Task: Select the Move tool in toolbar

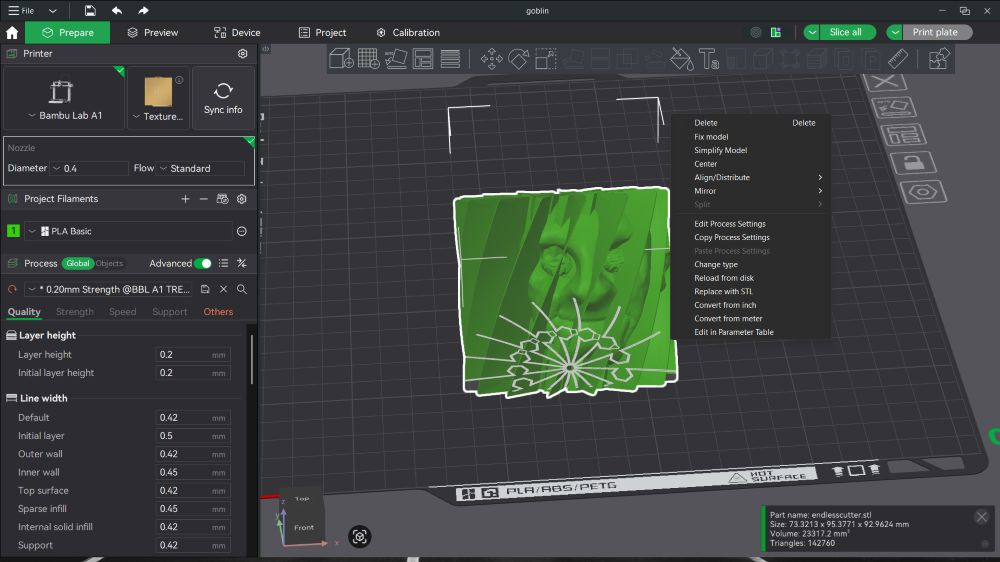Action: coord(491,59)
